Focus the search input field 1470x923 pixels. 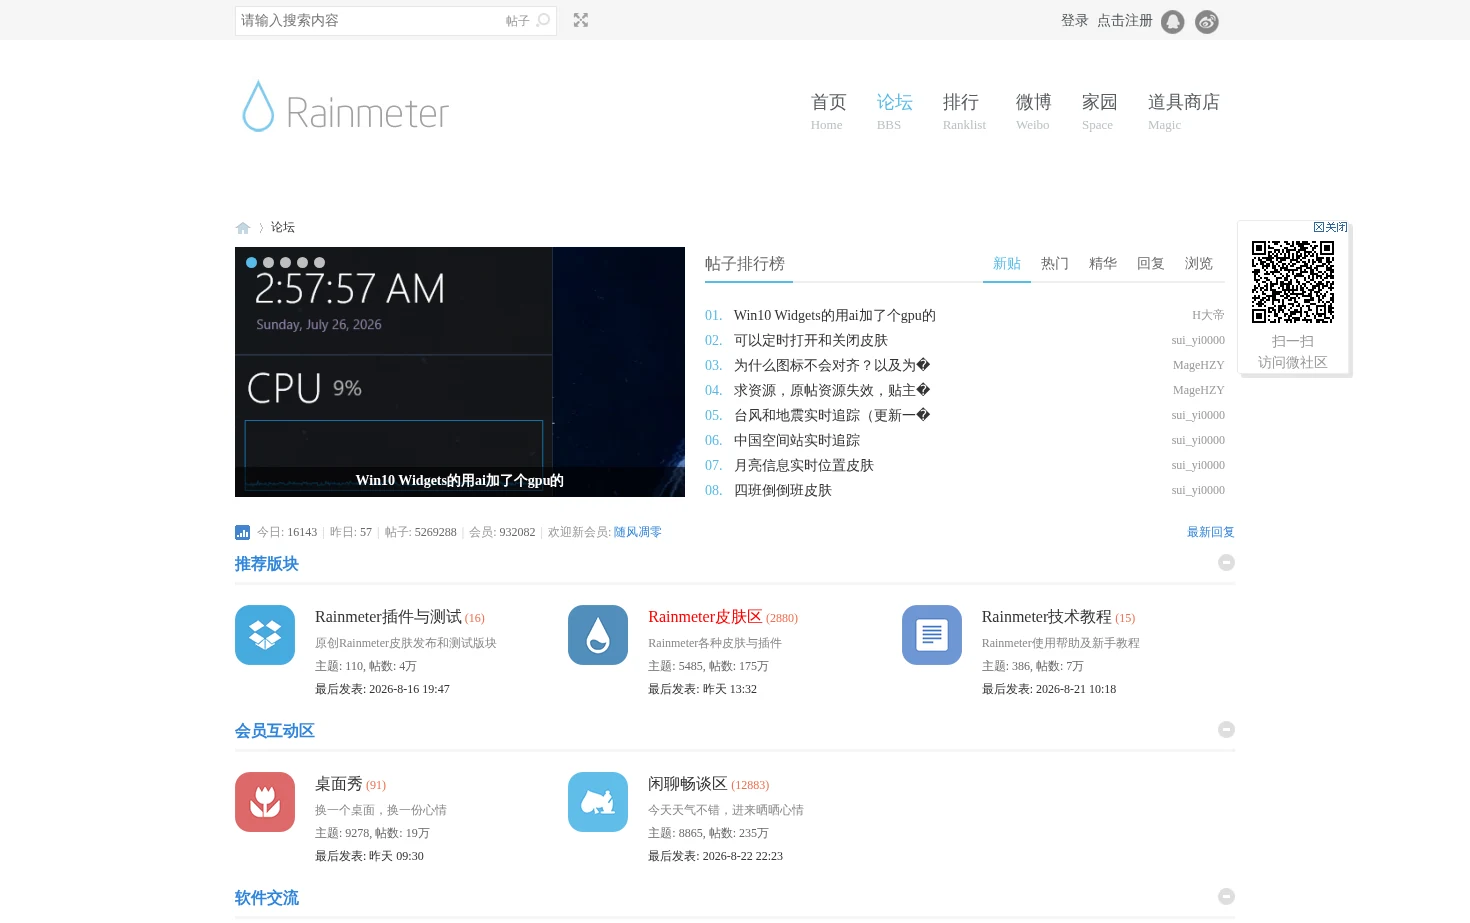point(370,21)
